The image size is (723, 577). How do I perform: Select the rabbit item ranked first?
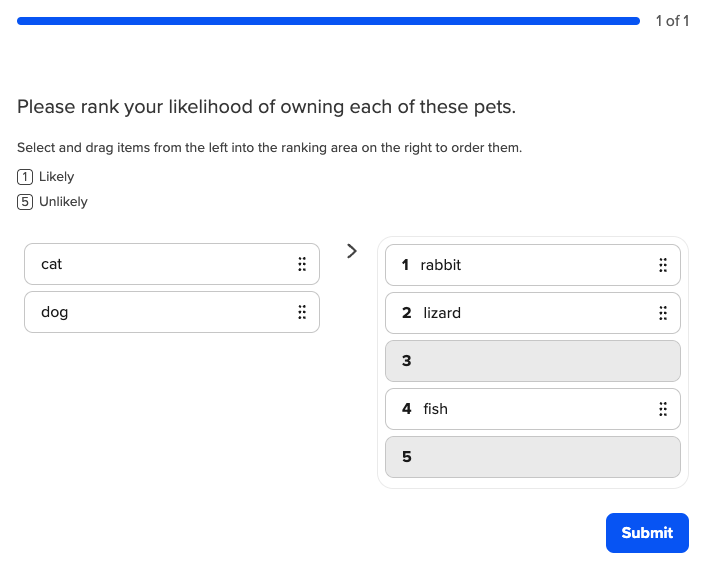point(520,265)
